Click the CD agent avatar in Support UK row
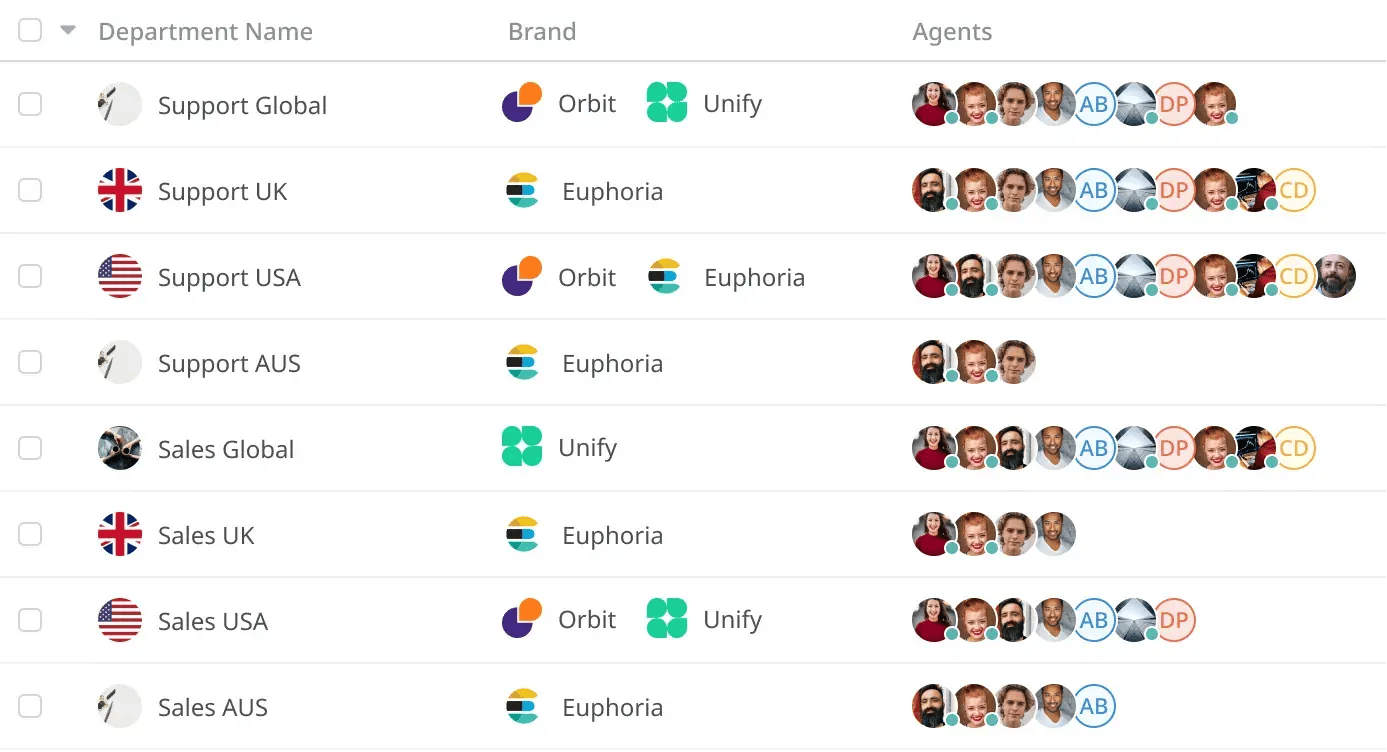The width and height of the screenshot is (1387, 752). [1294, 190]
